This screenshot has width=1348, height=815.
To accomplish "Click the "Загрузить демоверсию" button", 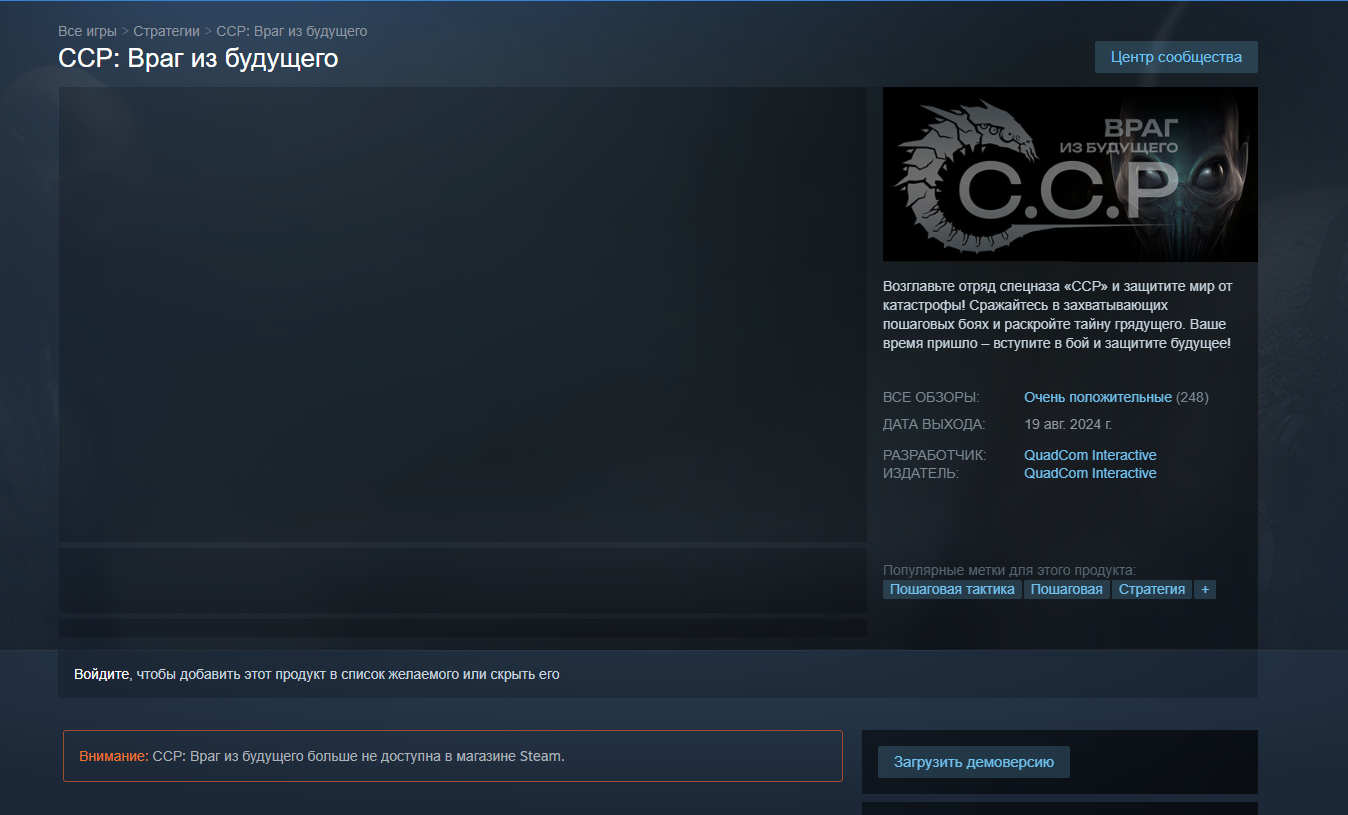I will coord(974,762).
